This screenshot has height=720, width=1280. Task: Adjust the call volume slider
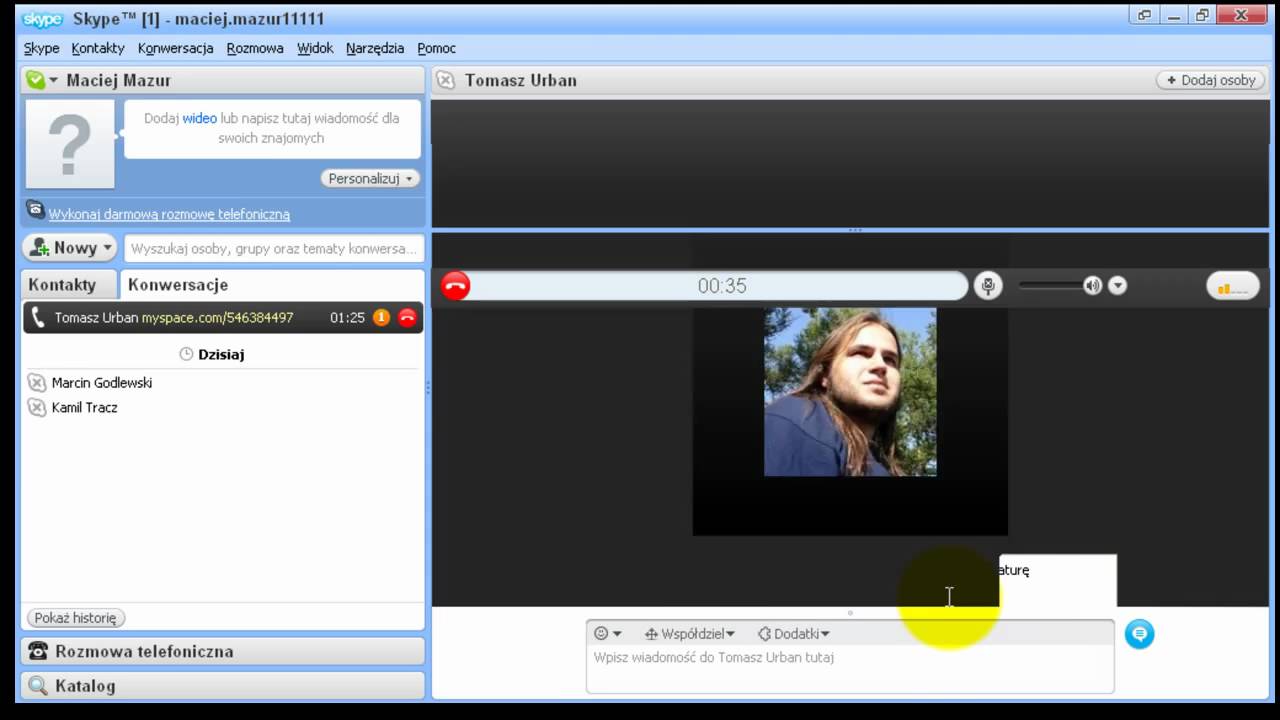[x=1052, y=286]
